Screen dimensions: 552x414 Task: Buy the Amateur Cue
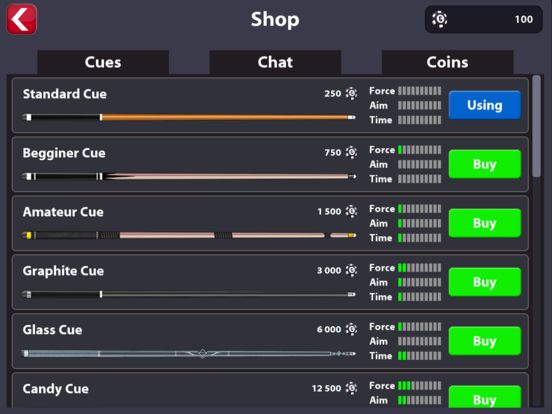(x=485, y=223)
